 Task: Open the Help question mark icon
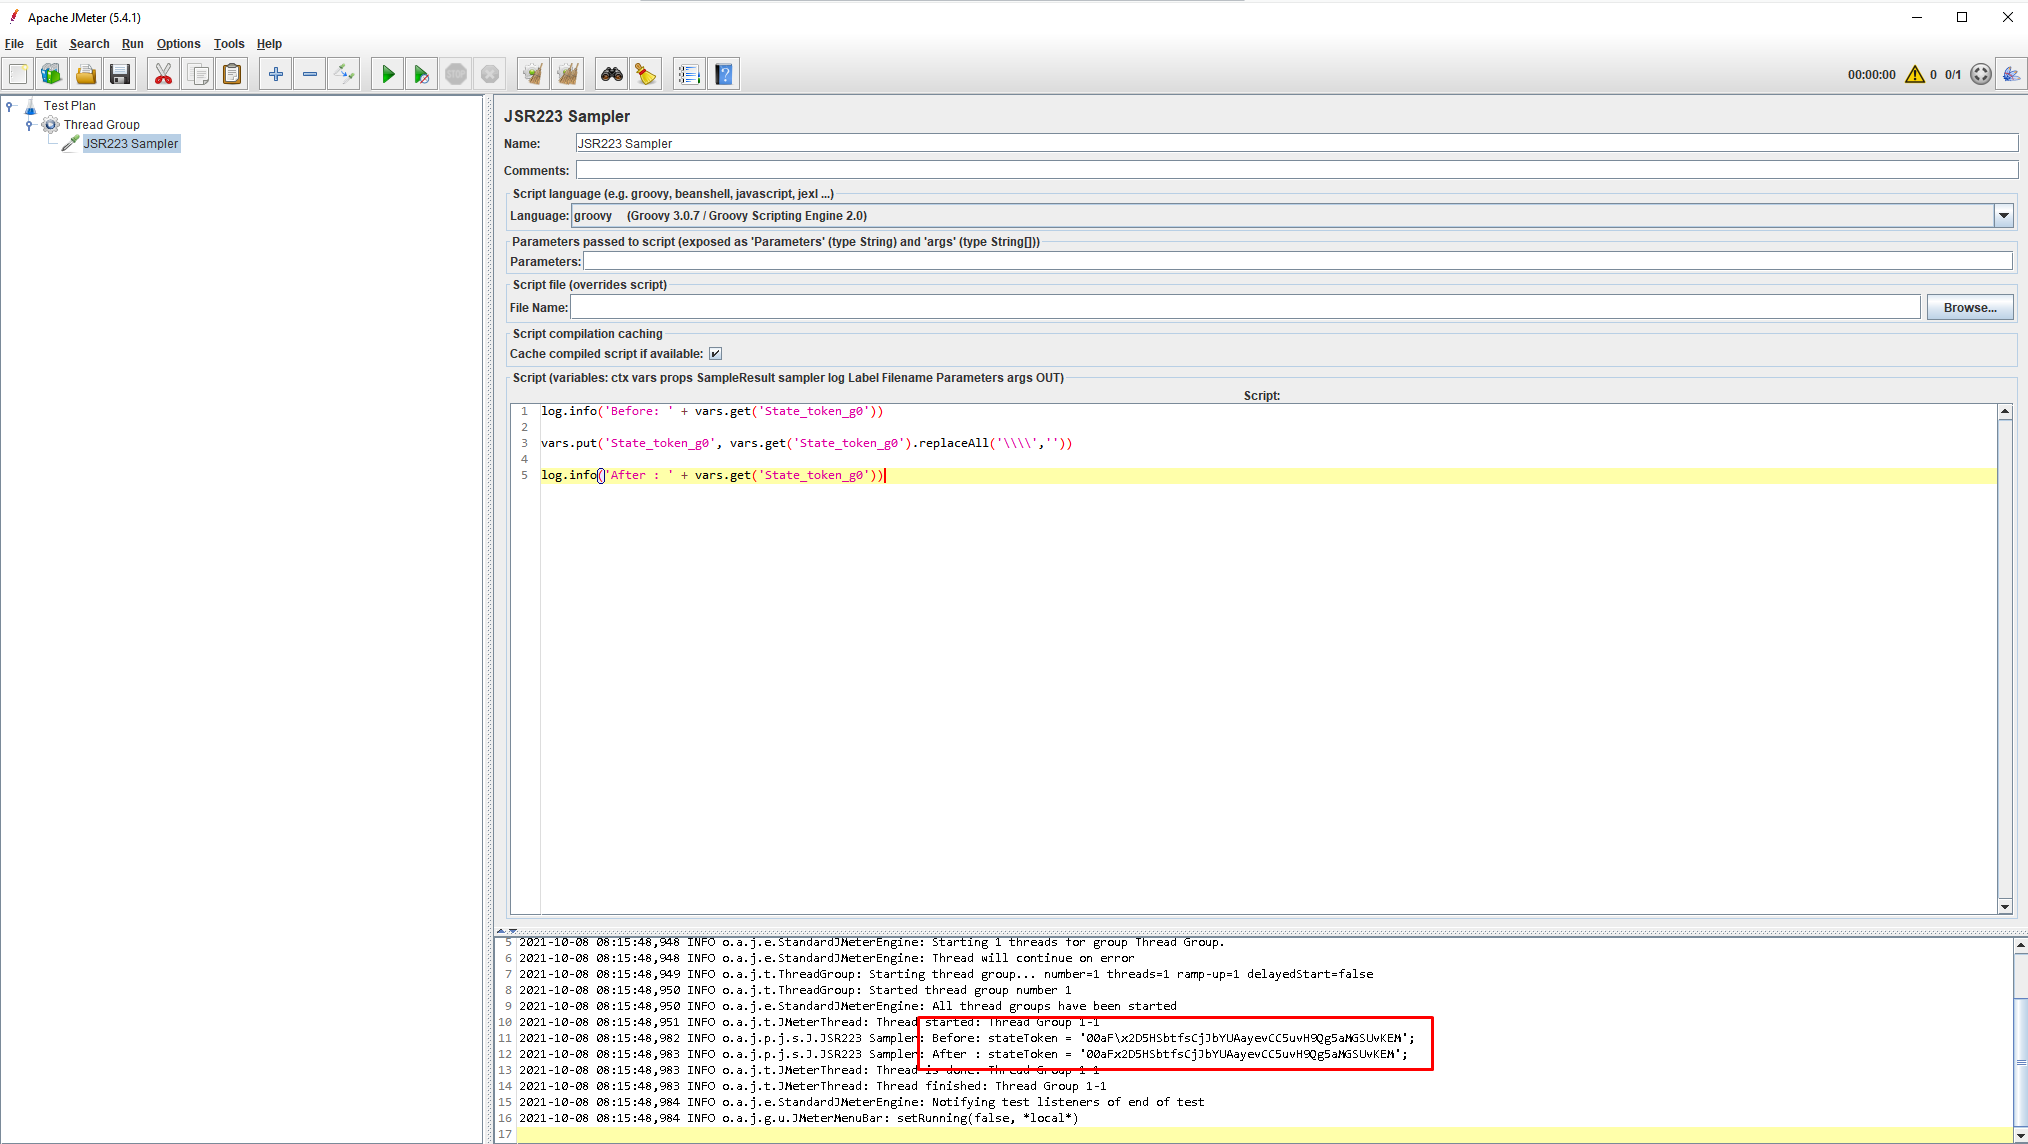(x=724, y=74)
